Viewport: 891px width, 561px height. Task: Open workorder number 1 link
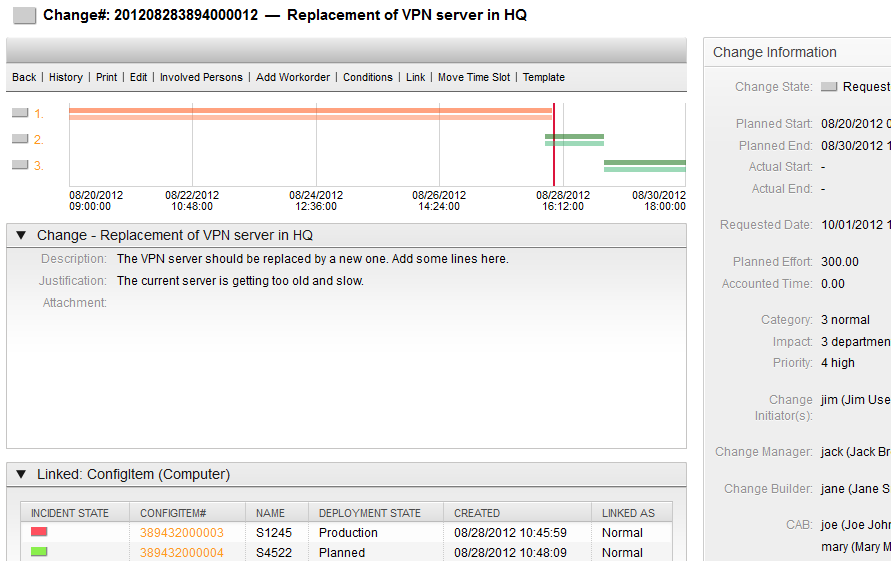point(38,114)
